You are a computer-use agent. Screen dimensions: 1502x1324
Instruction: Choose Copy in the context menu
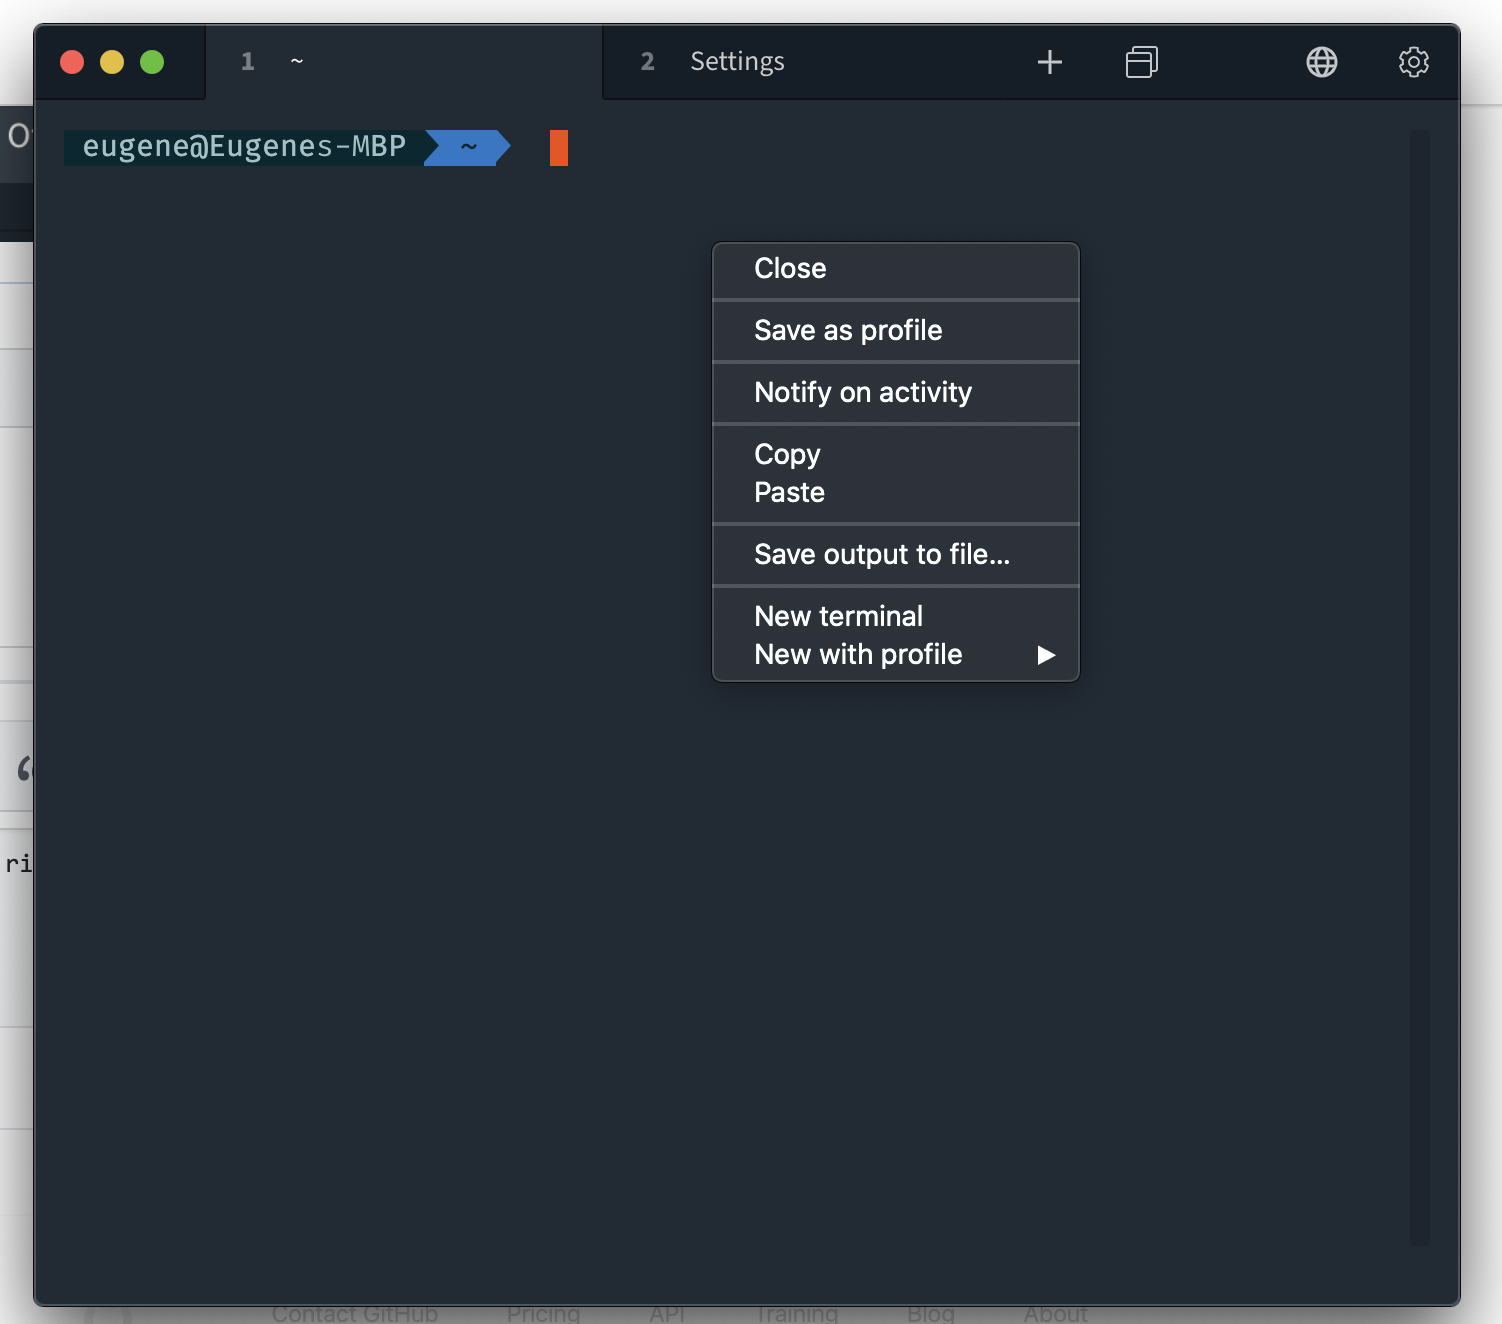(895, 455)
